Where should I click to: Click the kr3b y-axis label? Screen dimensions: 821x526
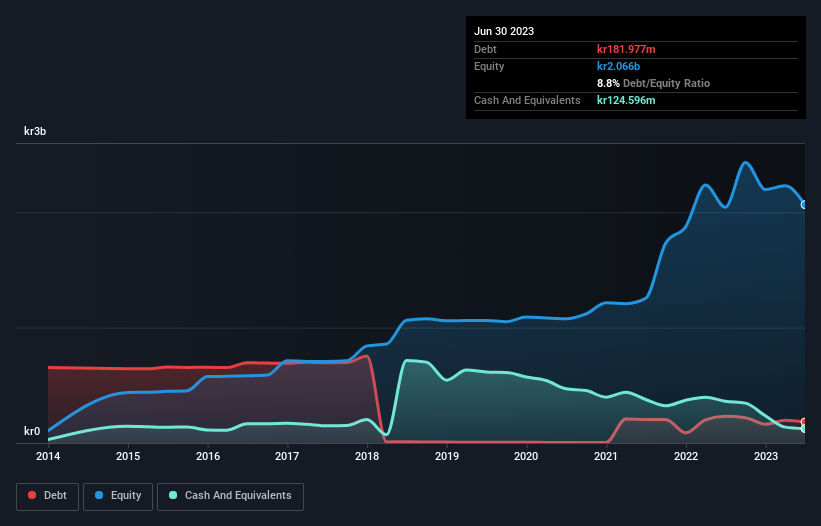pyautogui.click(x=35, y=131)
